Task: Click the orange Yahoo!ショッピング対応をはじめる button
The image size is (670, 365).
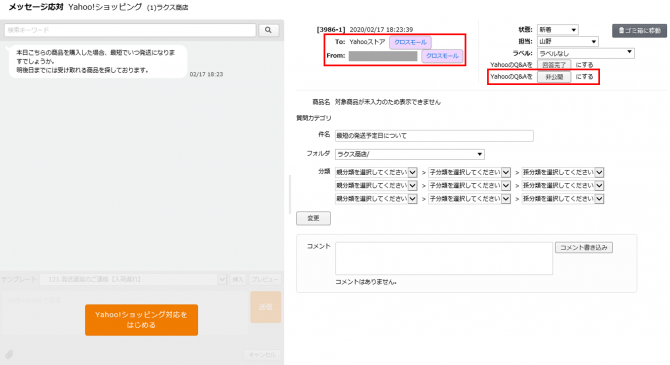Action: pos(141,320)
